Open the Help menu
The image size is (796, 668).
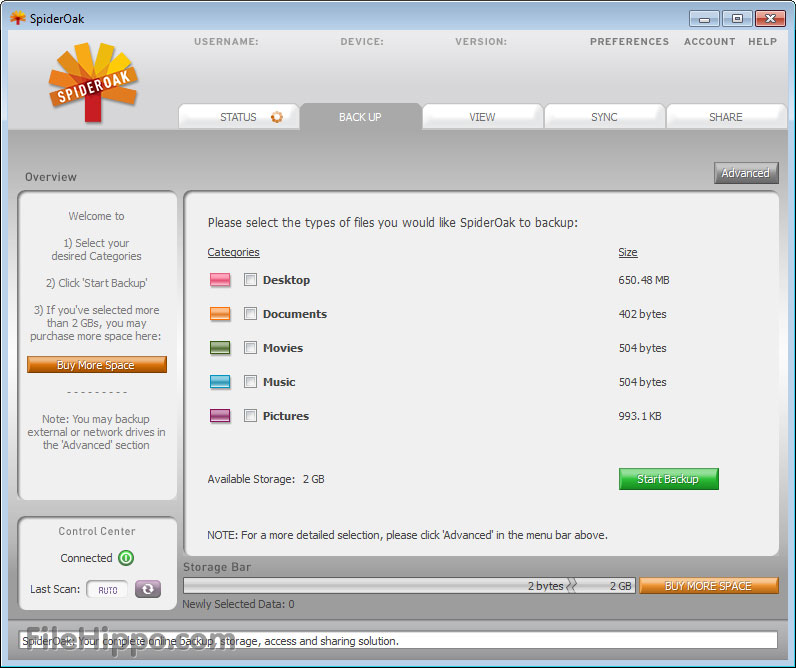762,42
